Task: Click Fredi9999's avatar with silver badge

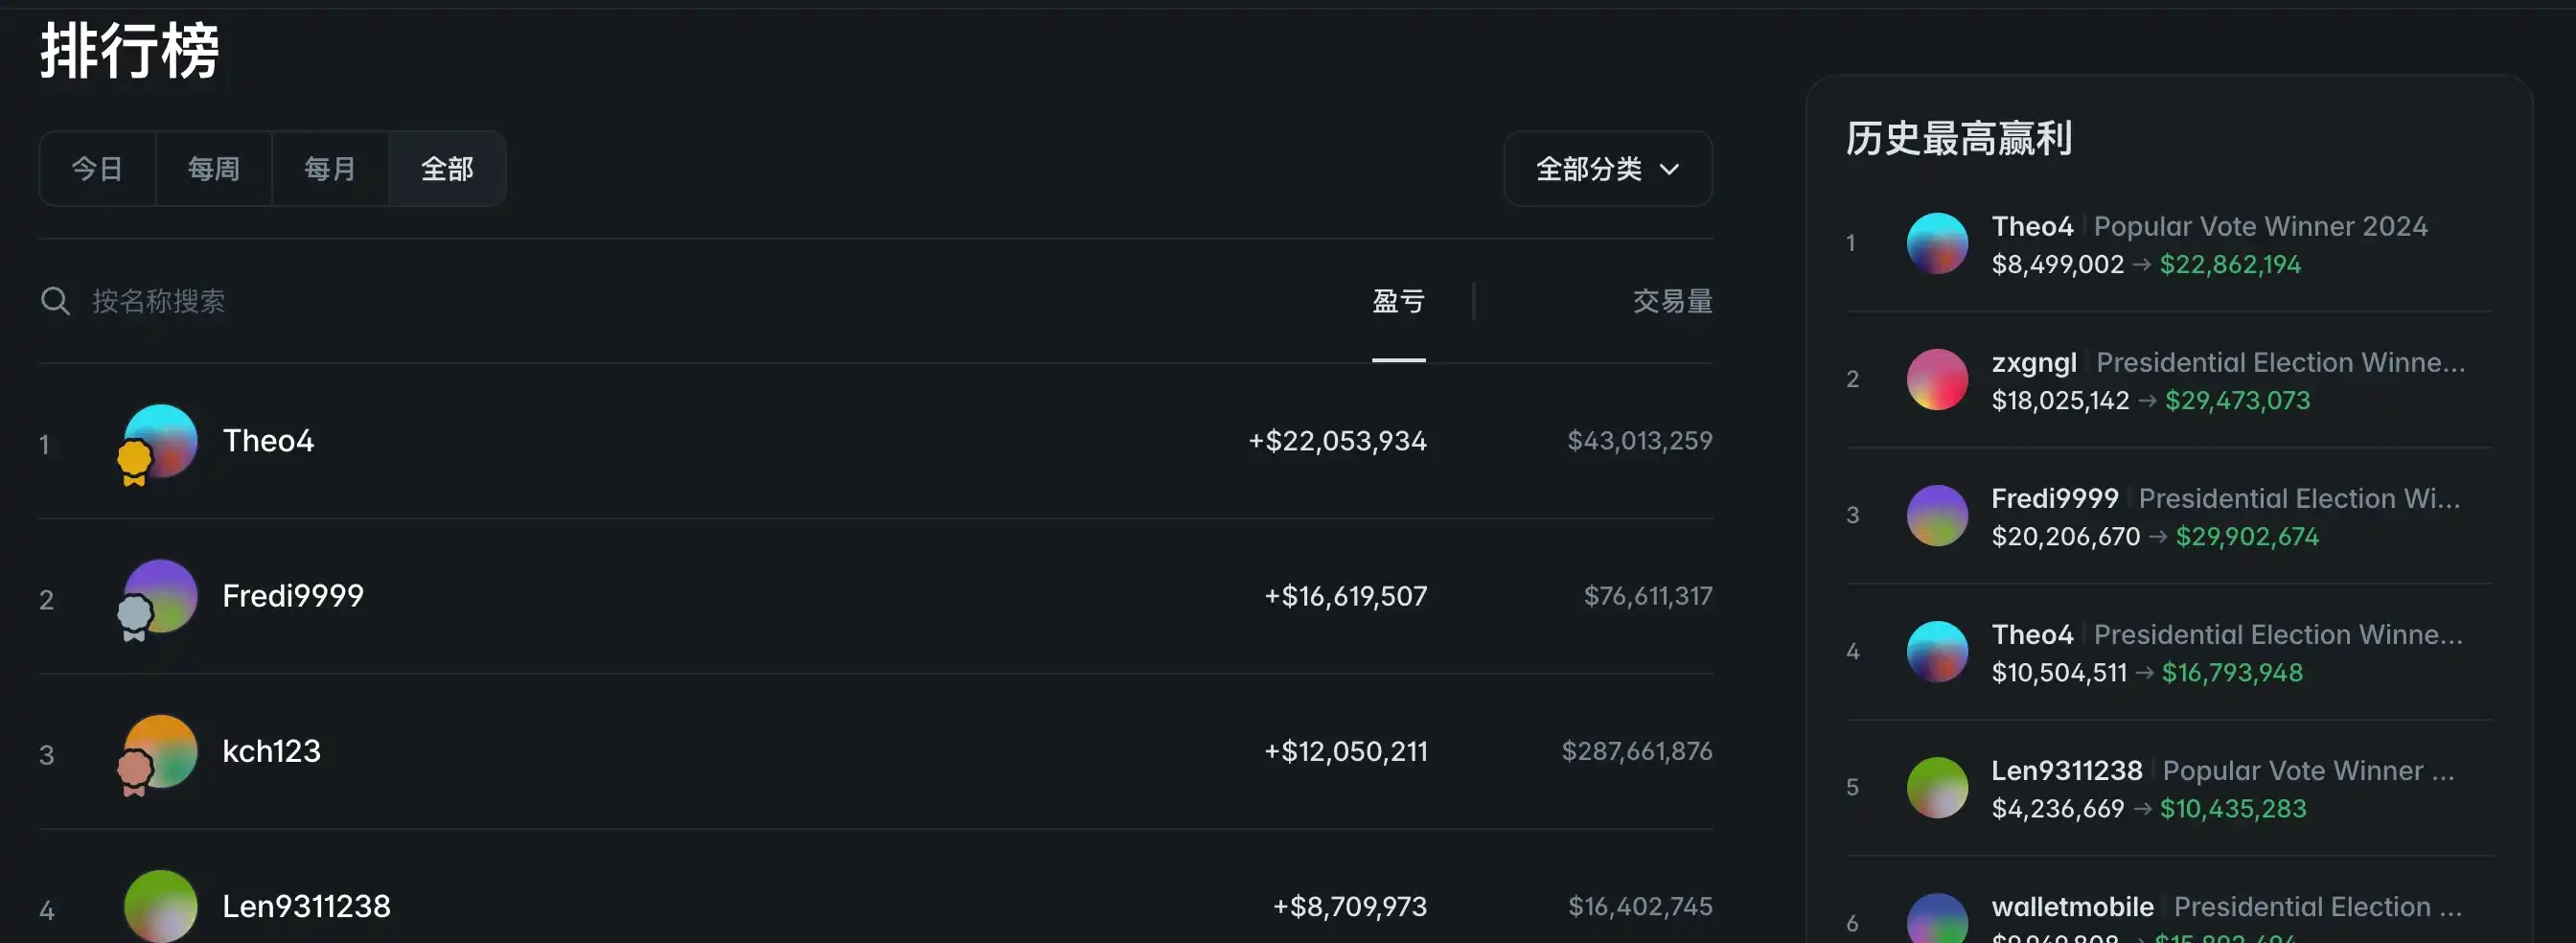Action: 161,596
